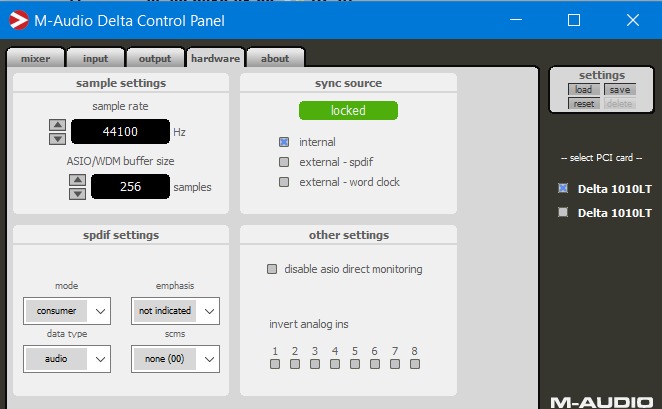The image size is (662, 409).
Task: Open the spdif mode consumer dropdown
Action: click(67, 311)
